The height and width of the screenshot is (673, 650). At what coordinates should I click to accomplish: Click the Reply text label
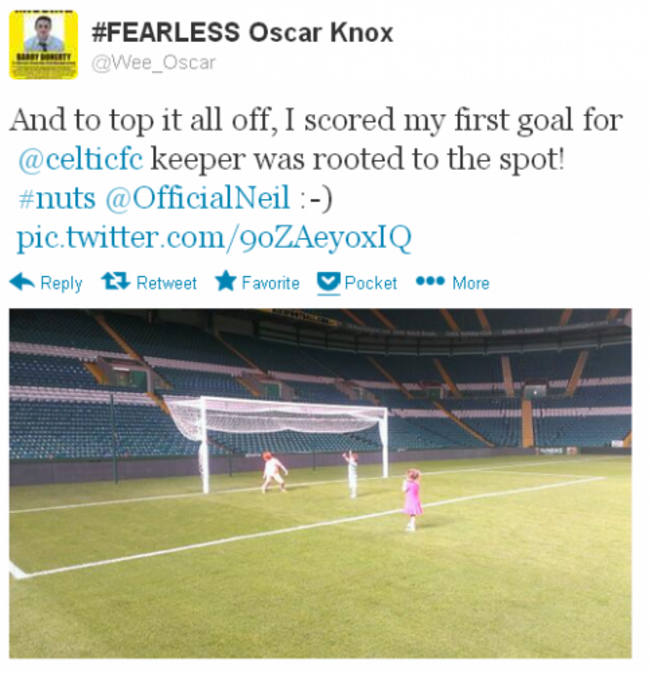[x=61, y=283]
